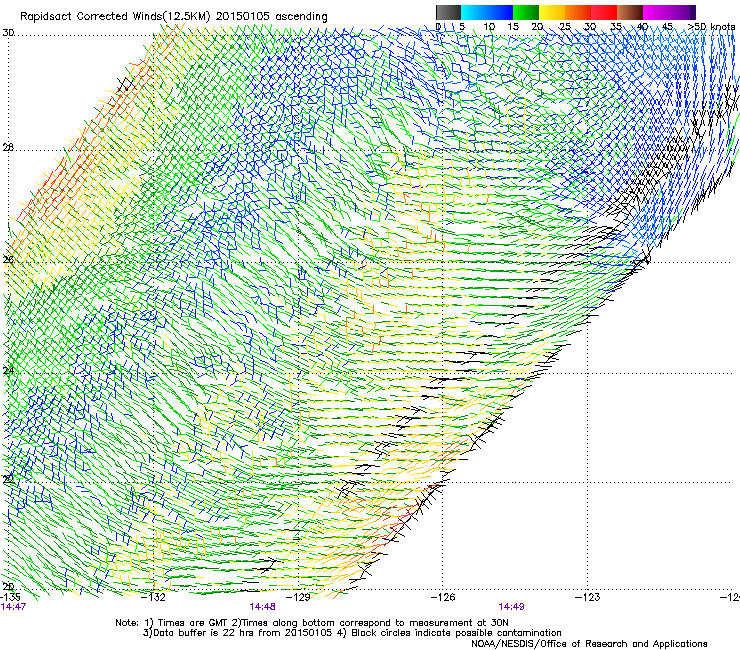Screen dimensions: 740x650
Task: Click the latitude label '26'
Action: coord(8,259)
